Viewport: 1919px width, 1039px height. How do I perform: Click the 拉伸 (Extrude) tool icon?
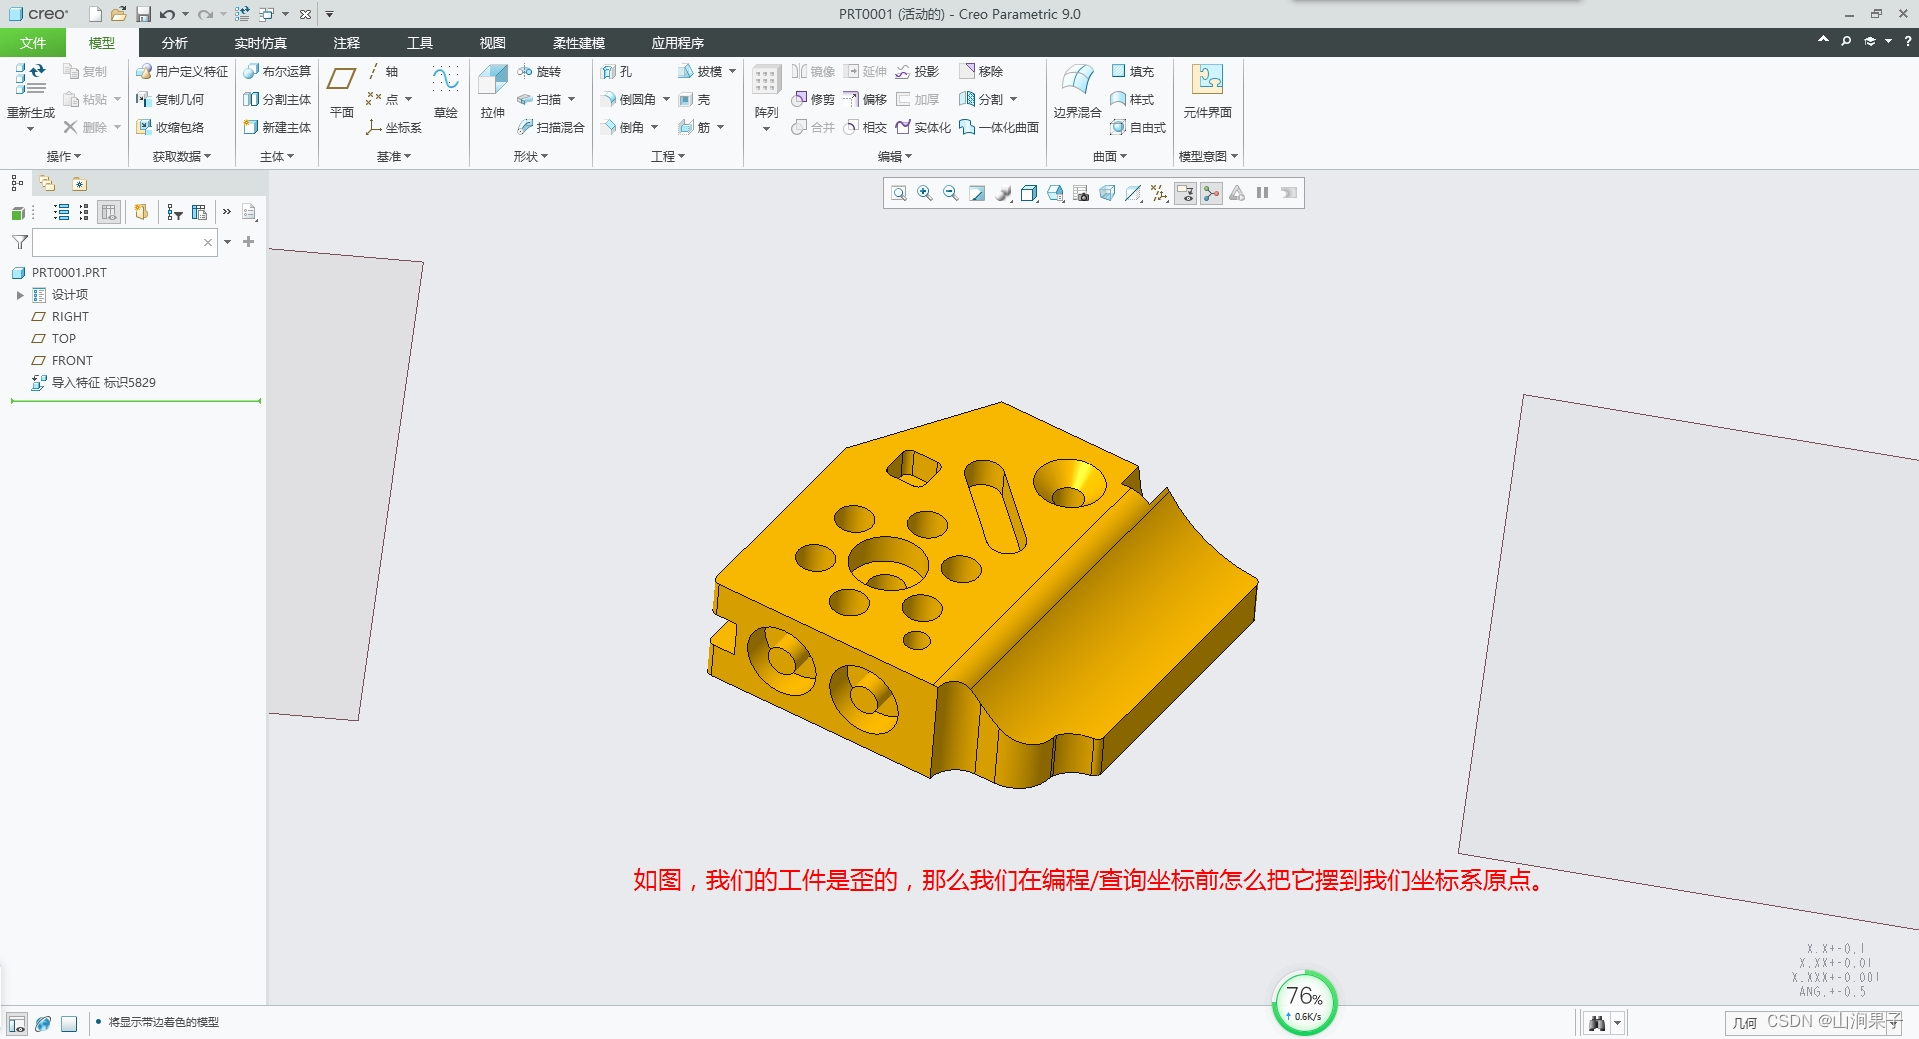(492, 80)
